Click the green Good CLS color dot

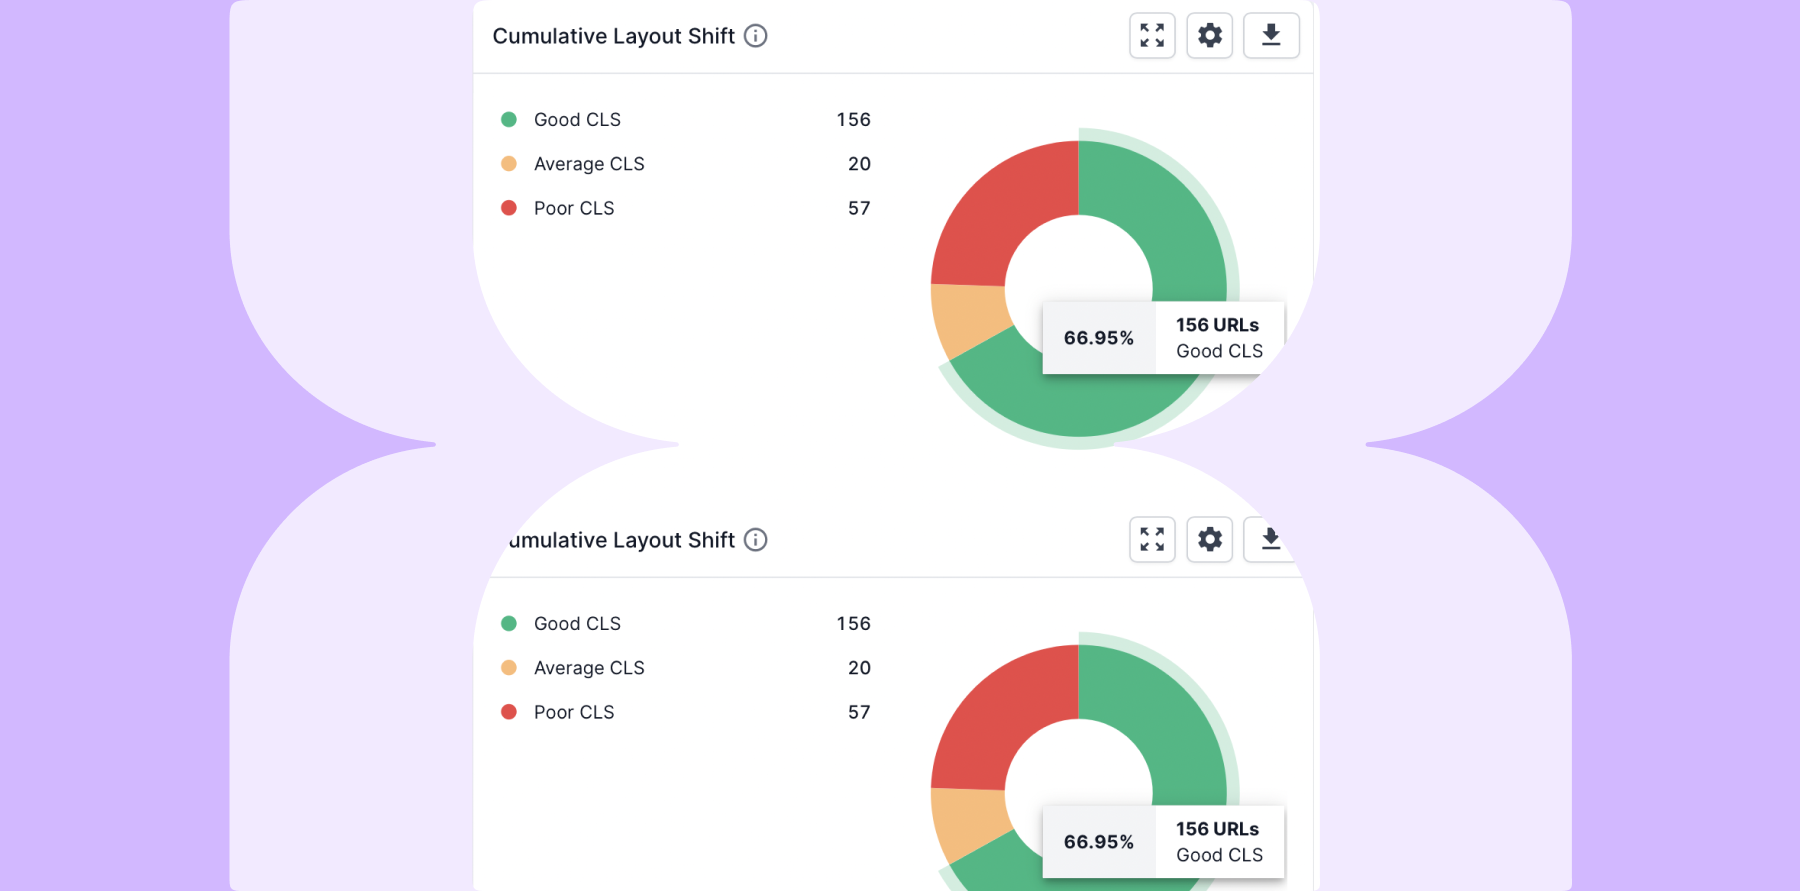(511, 119)
